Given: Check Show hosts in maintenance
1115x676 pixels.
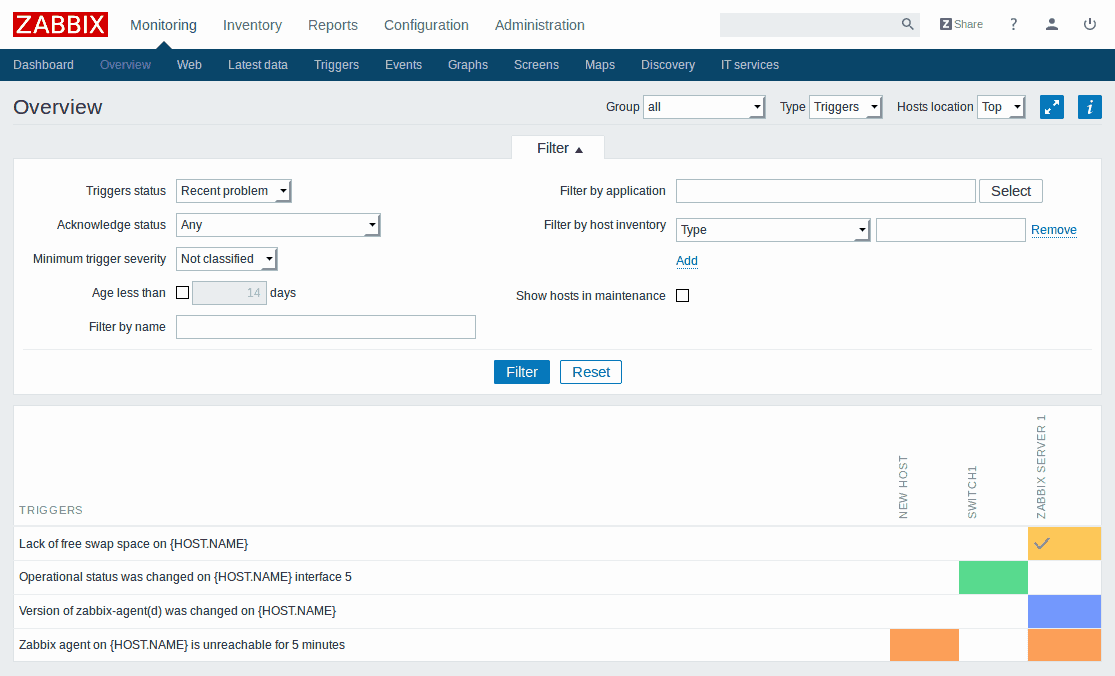Looking at the screenshot, I should pyautogui.click(x=682, y=296).
